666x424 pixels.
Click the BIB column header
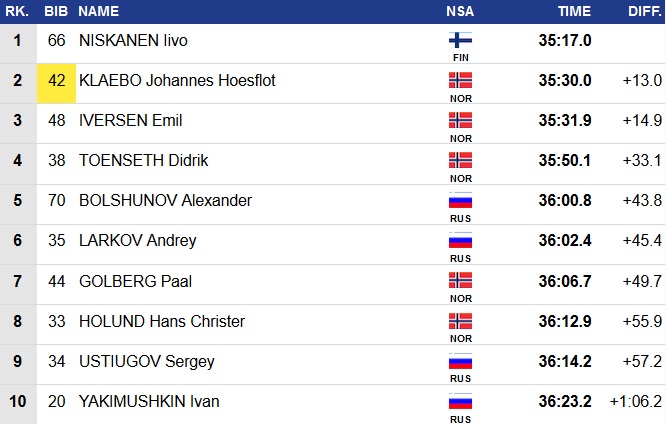click(56, 11)
